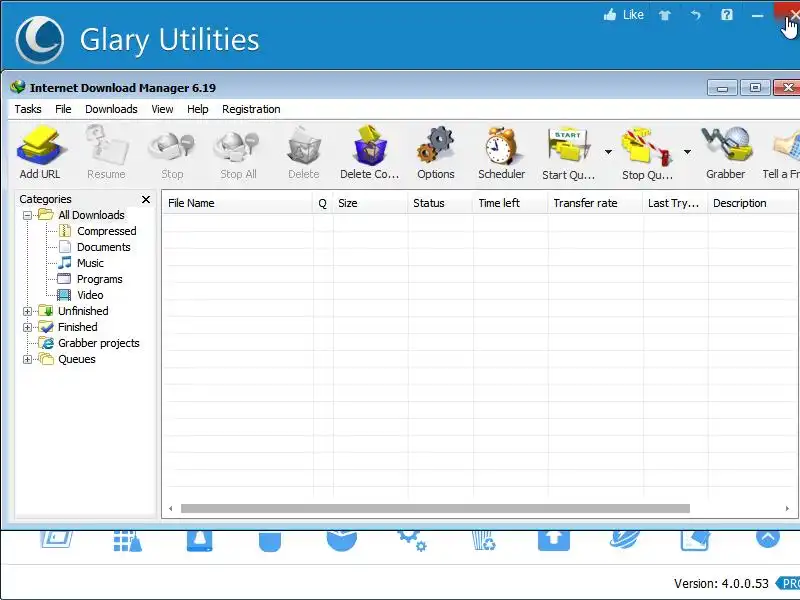Open the Grabber tool

tap(726, 152)
